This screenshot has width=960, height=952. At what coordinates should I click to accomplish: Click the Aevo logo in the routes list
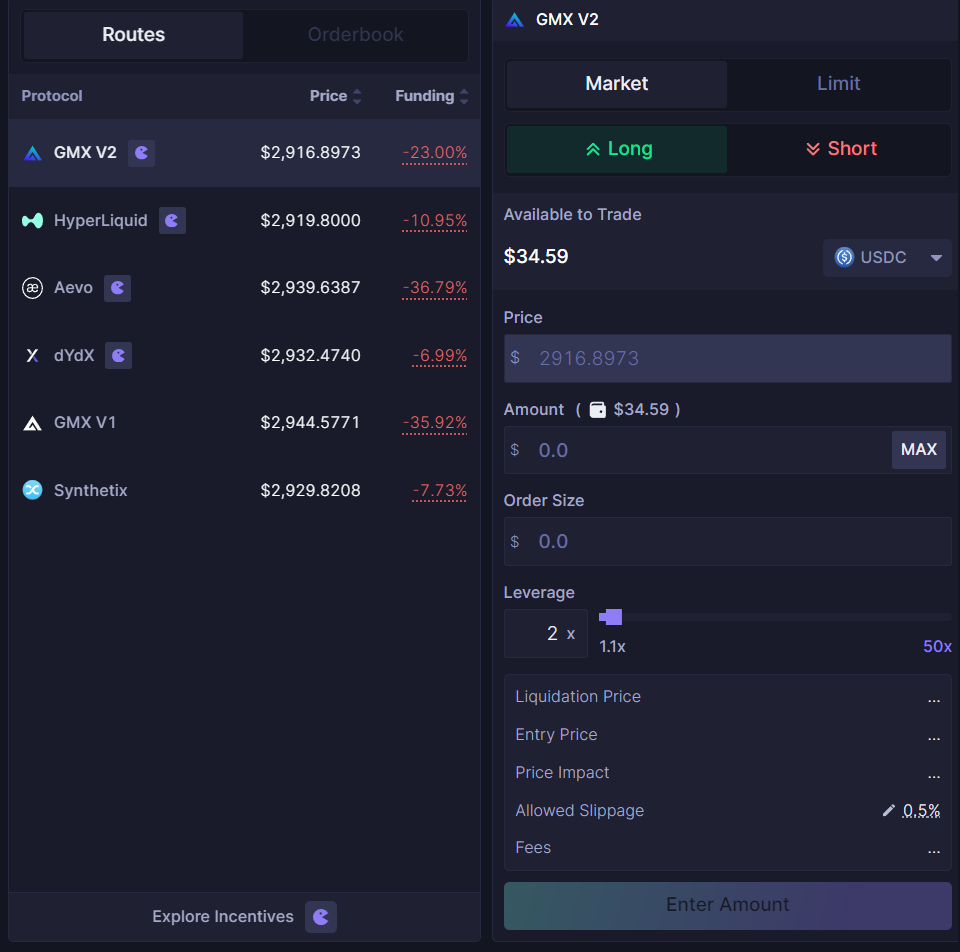click(x=31, y=287)
